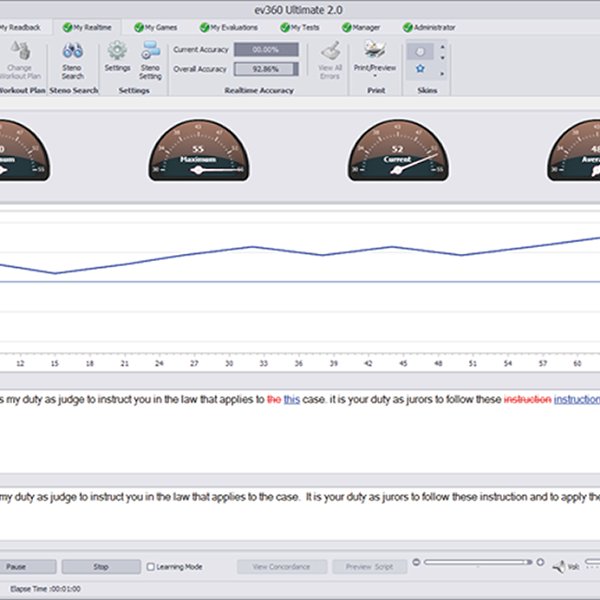The height and width of the screenshot is (600, 600).
Task: Click the Preview Script button
Action: click(369, 567)
